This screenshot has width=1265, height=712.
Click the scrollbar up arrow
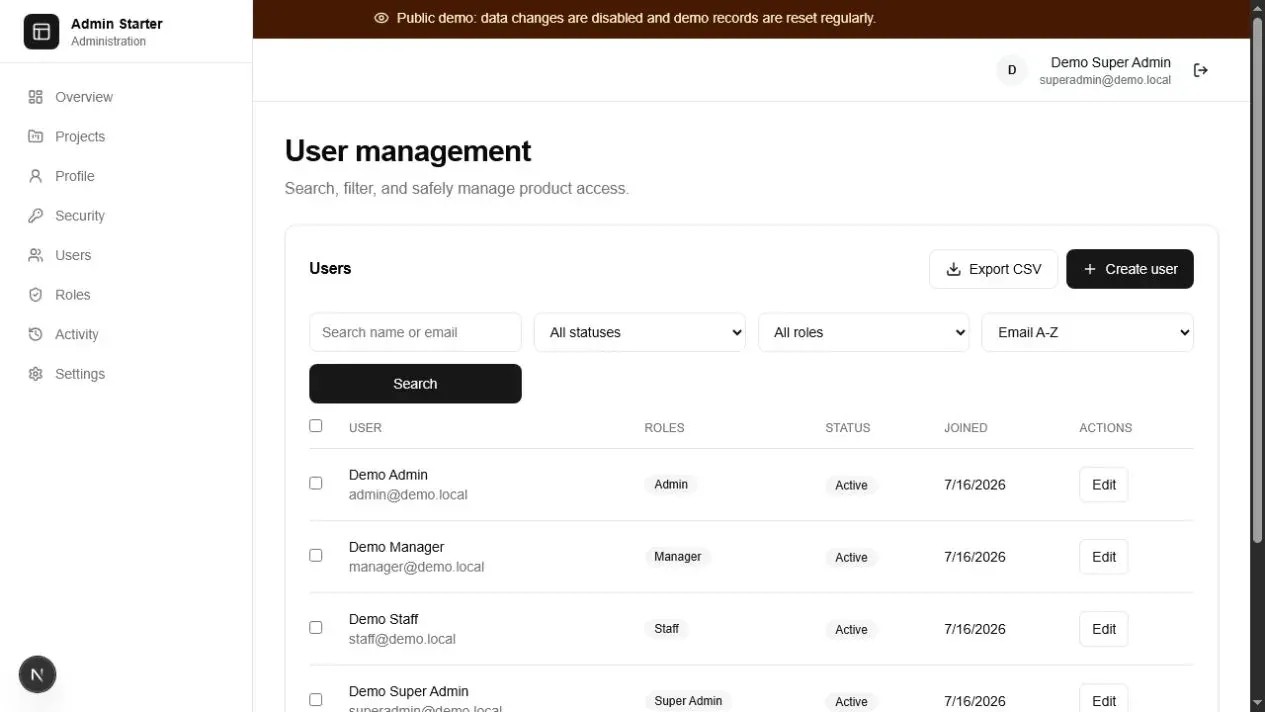click(1257, 8)
